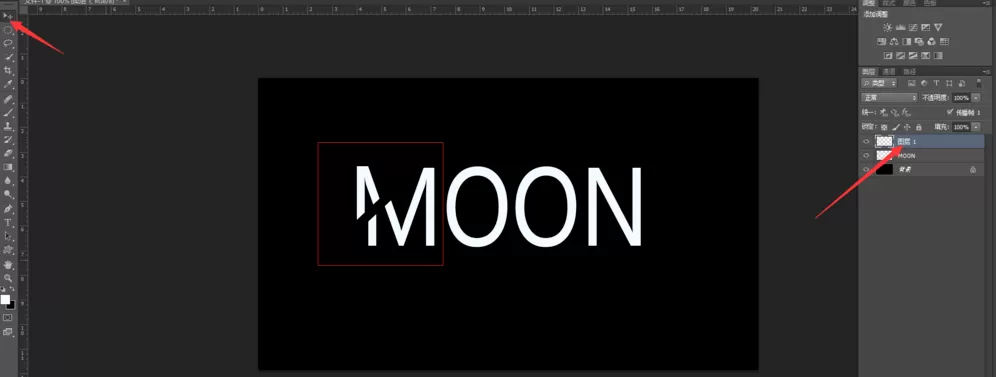
Task: Open the layer filter 类型 dropdown
Action: (879, 83)
